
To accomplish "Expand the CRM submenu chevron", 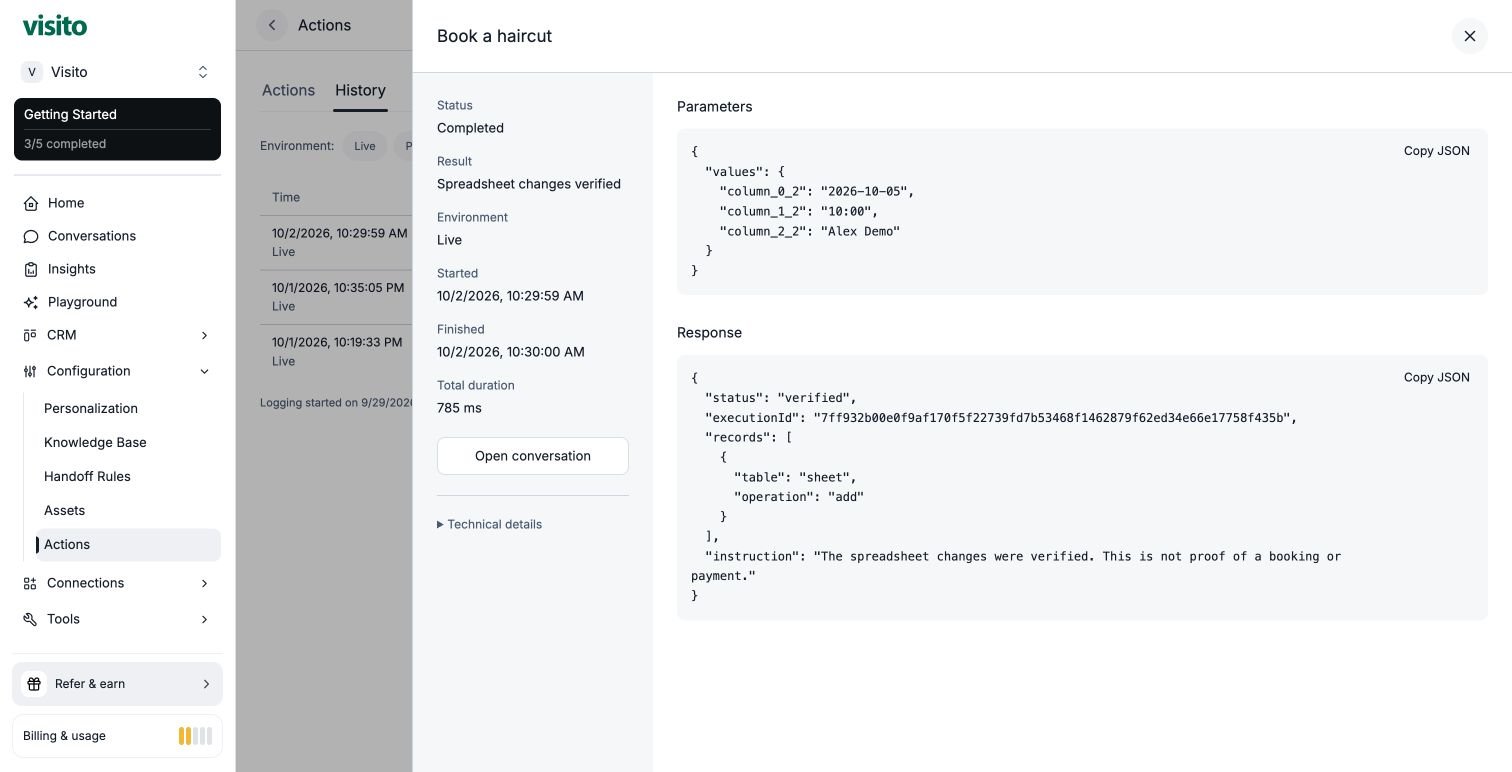I will (204, 335).
